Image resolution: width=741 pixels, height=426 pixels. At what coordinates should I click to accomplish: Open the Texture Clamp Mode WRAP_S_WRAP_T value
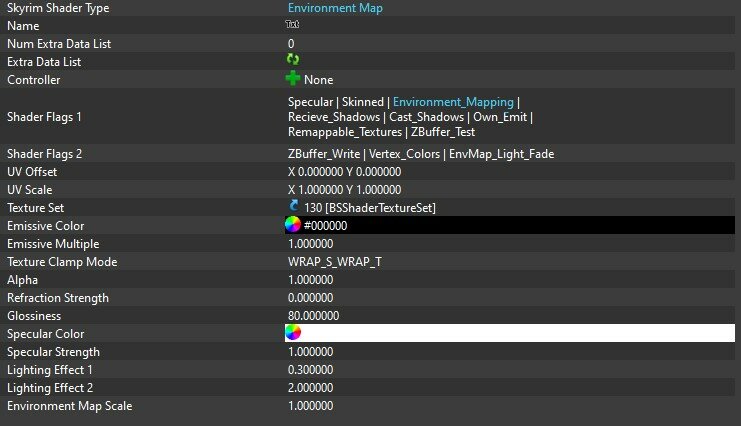click(x=335, y=262)
